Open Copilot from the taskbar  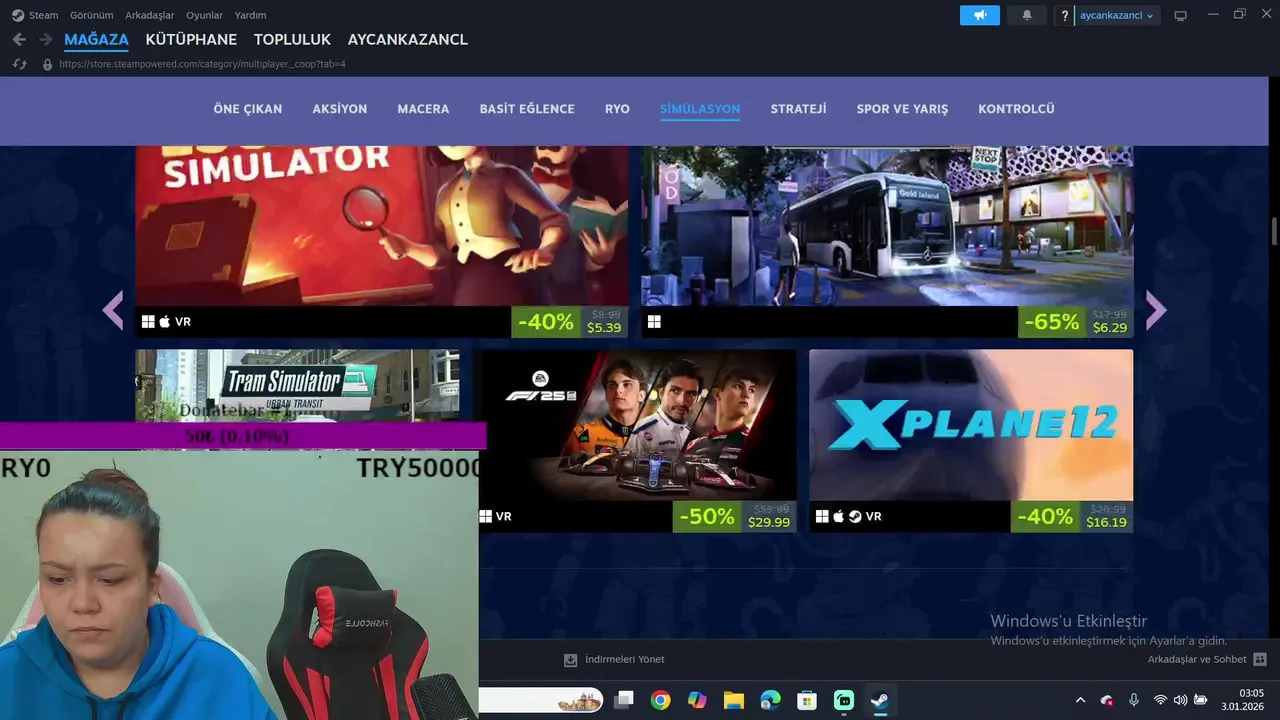(697, 700)
